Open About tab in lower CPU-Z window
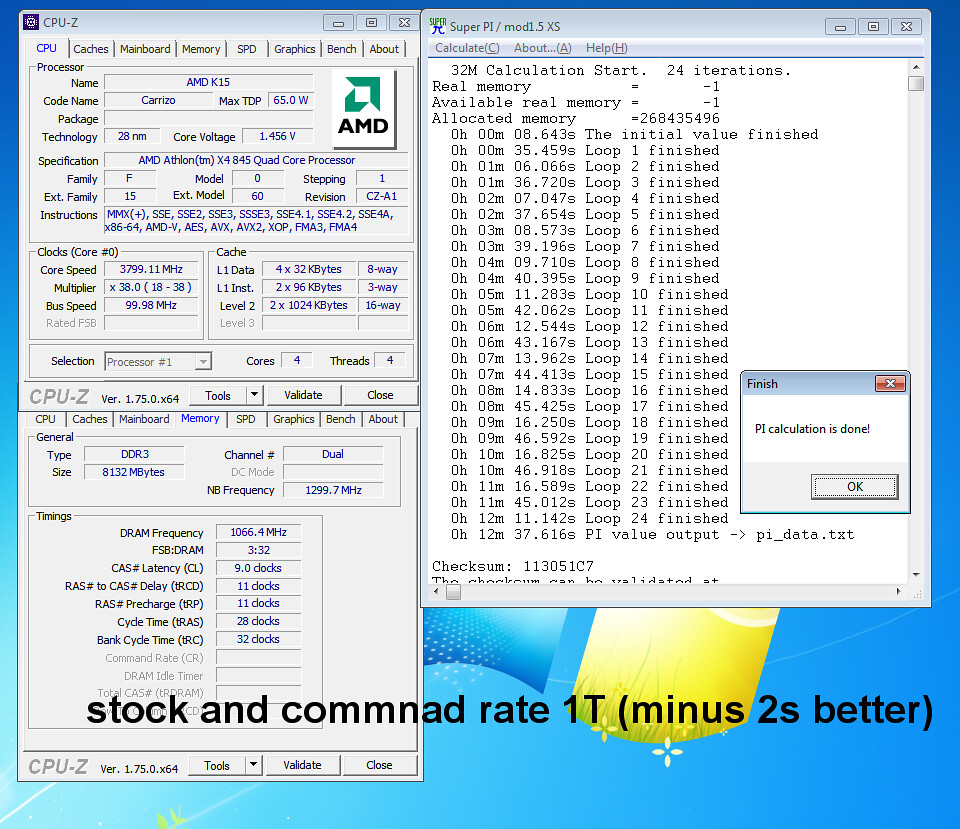This screenshot has height=829, width=960. coord(383,419)
